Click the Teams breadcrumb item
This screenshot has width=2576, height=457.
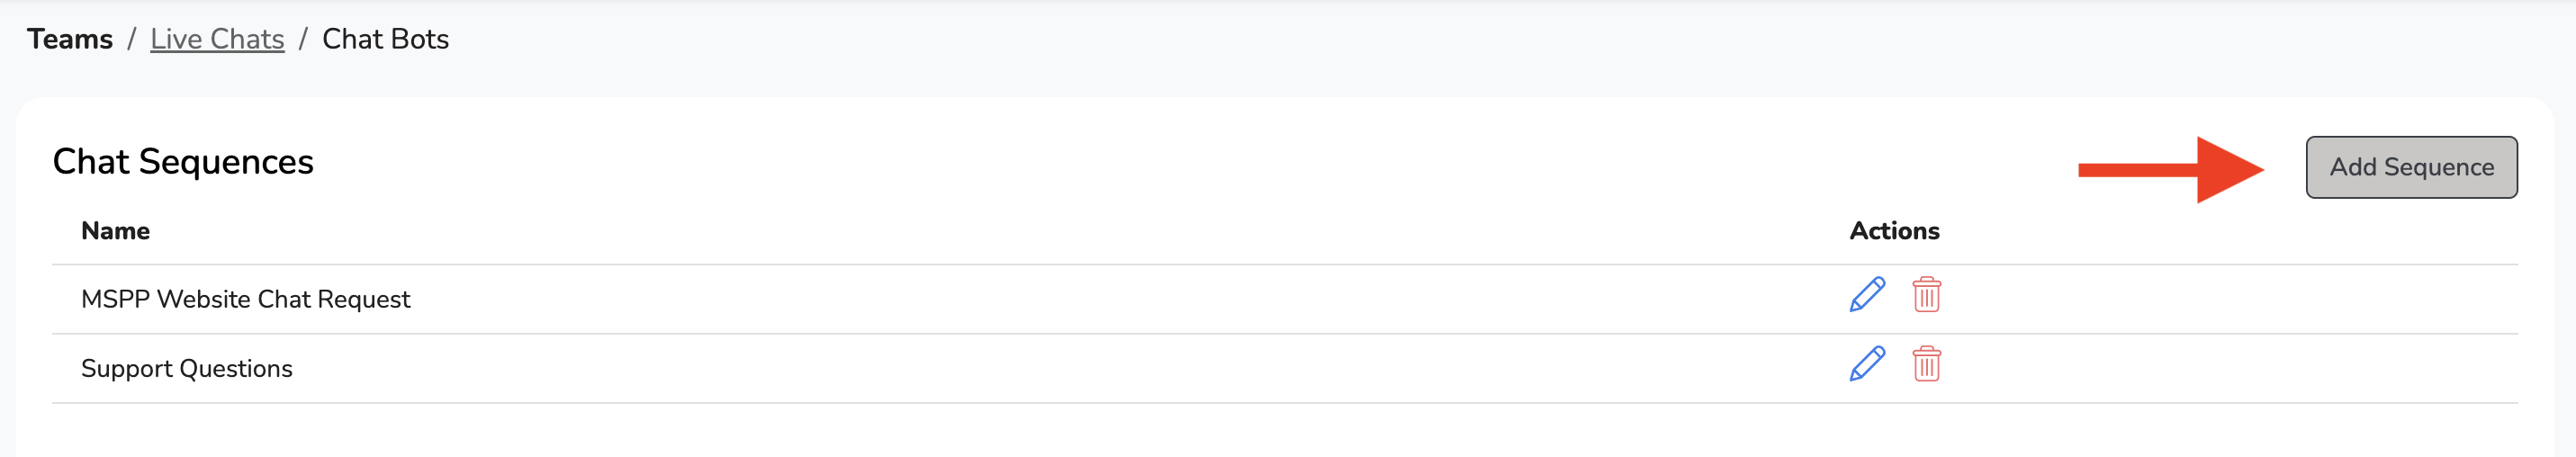pyautogui.click(x=70, y=39)
